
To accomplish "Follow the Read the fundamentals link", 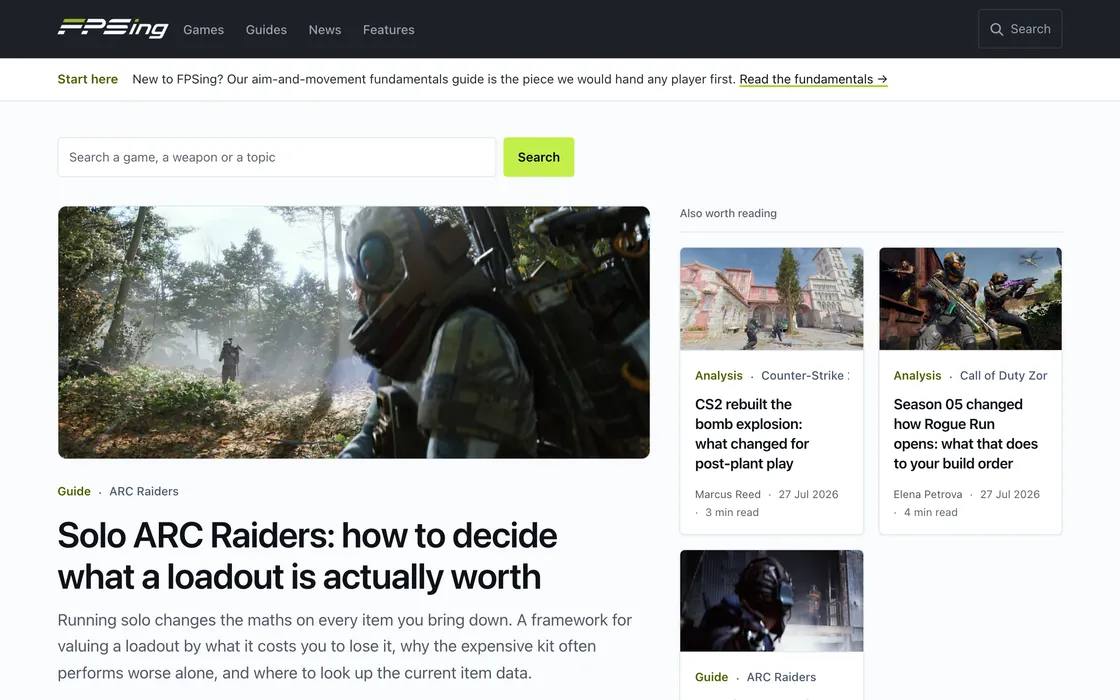I will (x=814, y=79).
